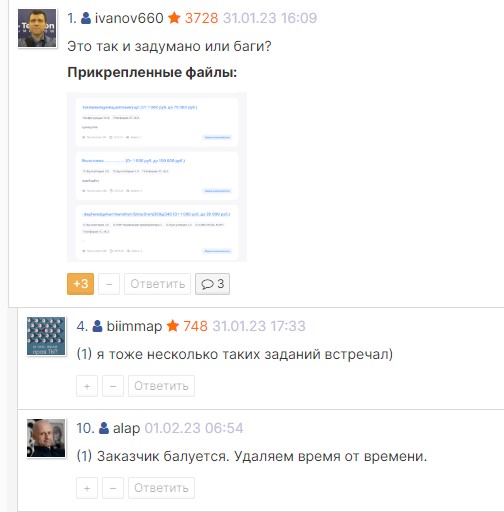Click the orange star next to 3728
Image resolution: width=504 pixels, height=512 pixels.
(174, 18)
